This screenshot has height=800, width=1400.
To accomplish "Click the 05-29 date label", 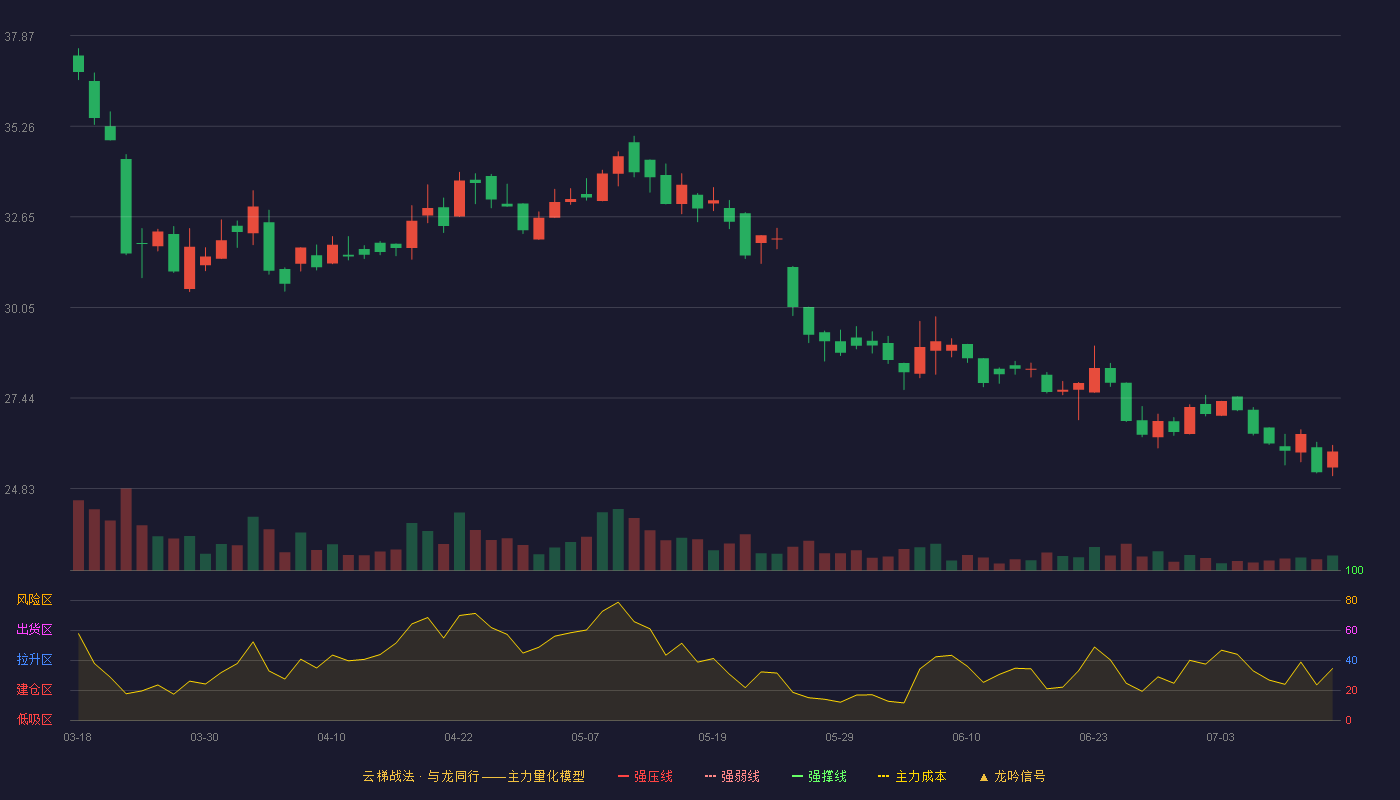I will [x=839, y=737].
